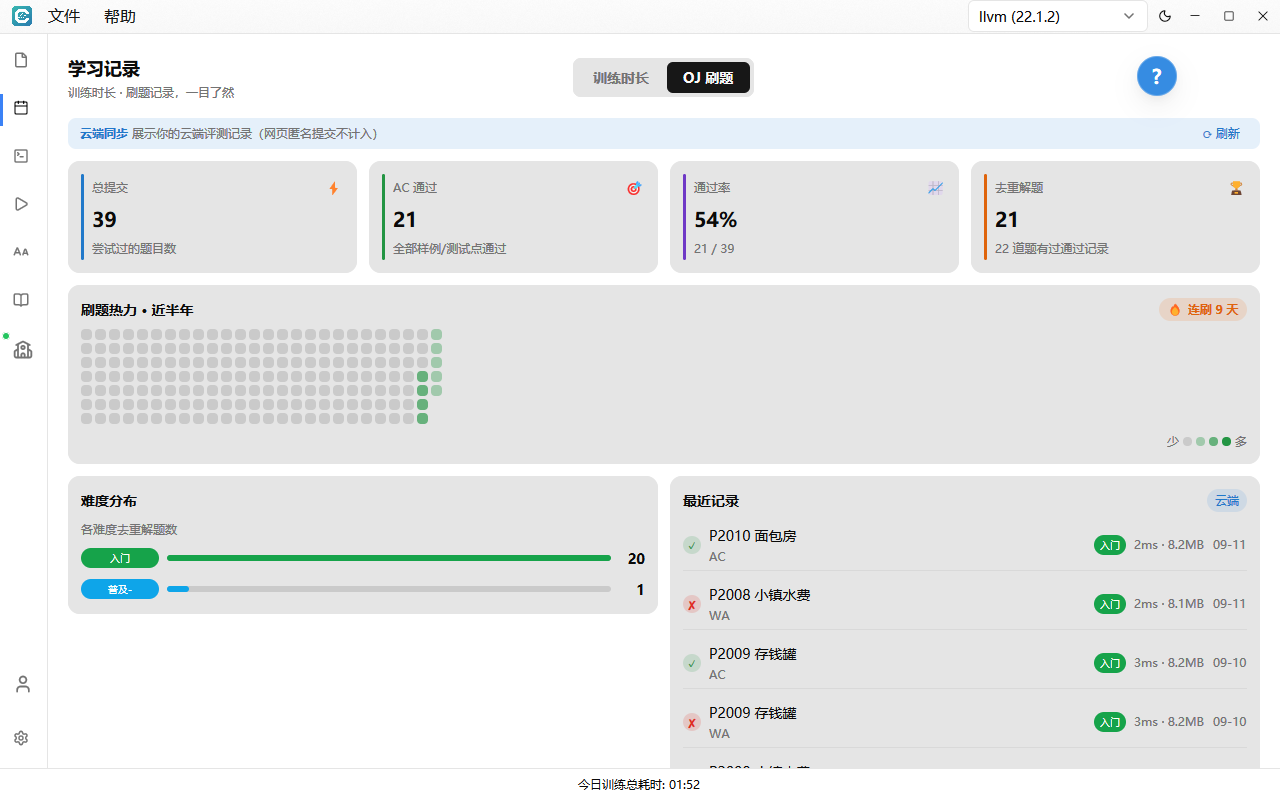1280x800 pixels.
Task: Open settings gear in sidebar
Action: [21, 738]
